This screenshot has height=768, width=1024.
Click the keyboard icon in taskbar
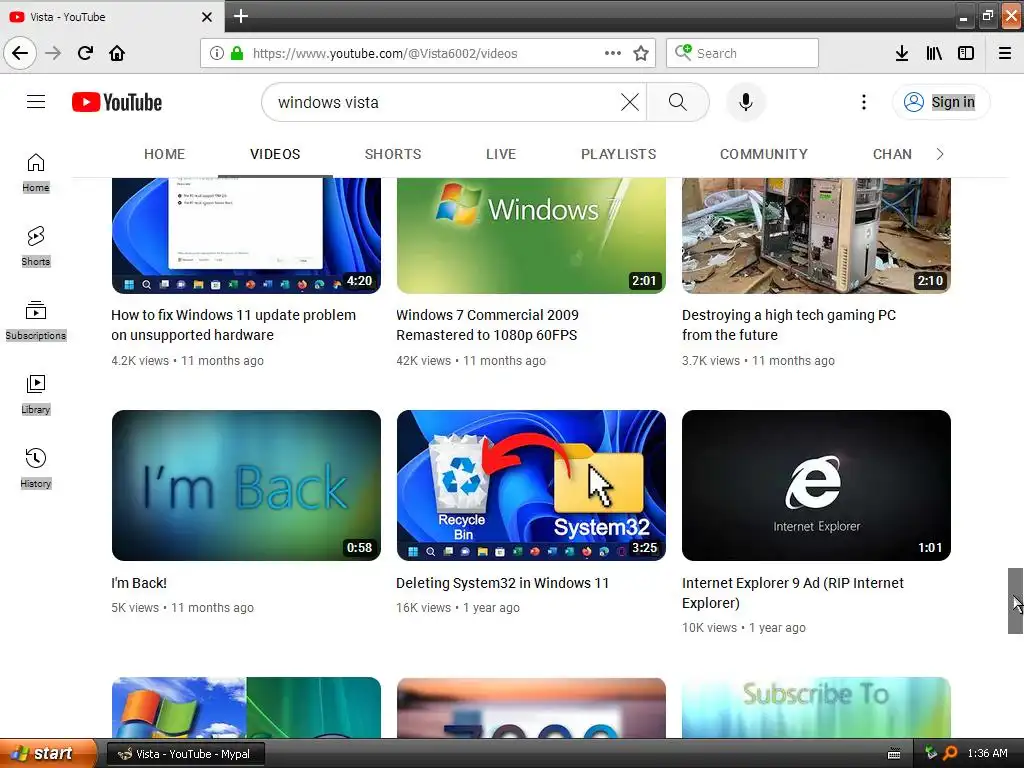tap(894, 754)
